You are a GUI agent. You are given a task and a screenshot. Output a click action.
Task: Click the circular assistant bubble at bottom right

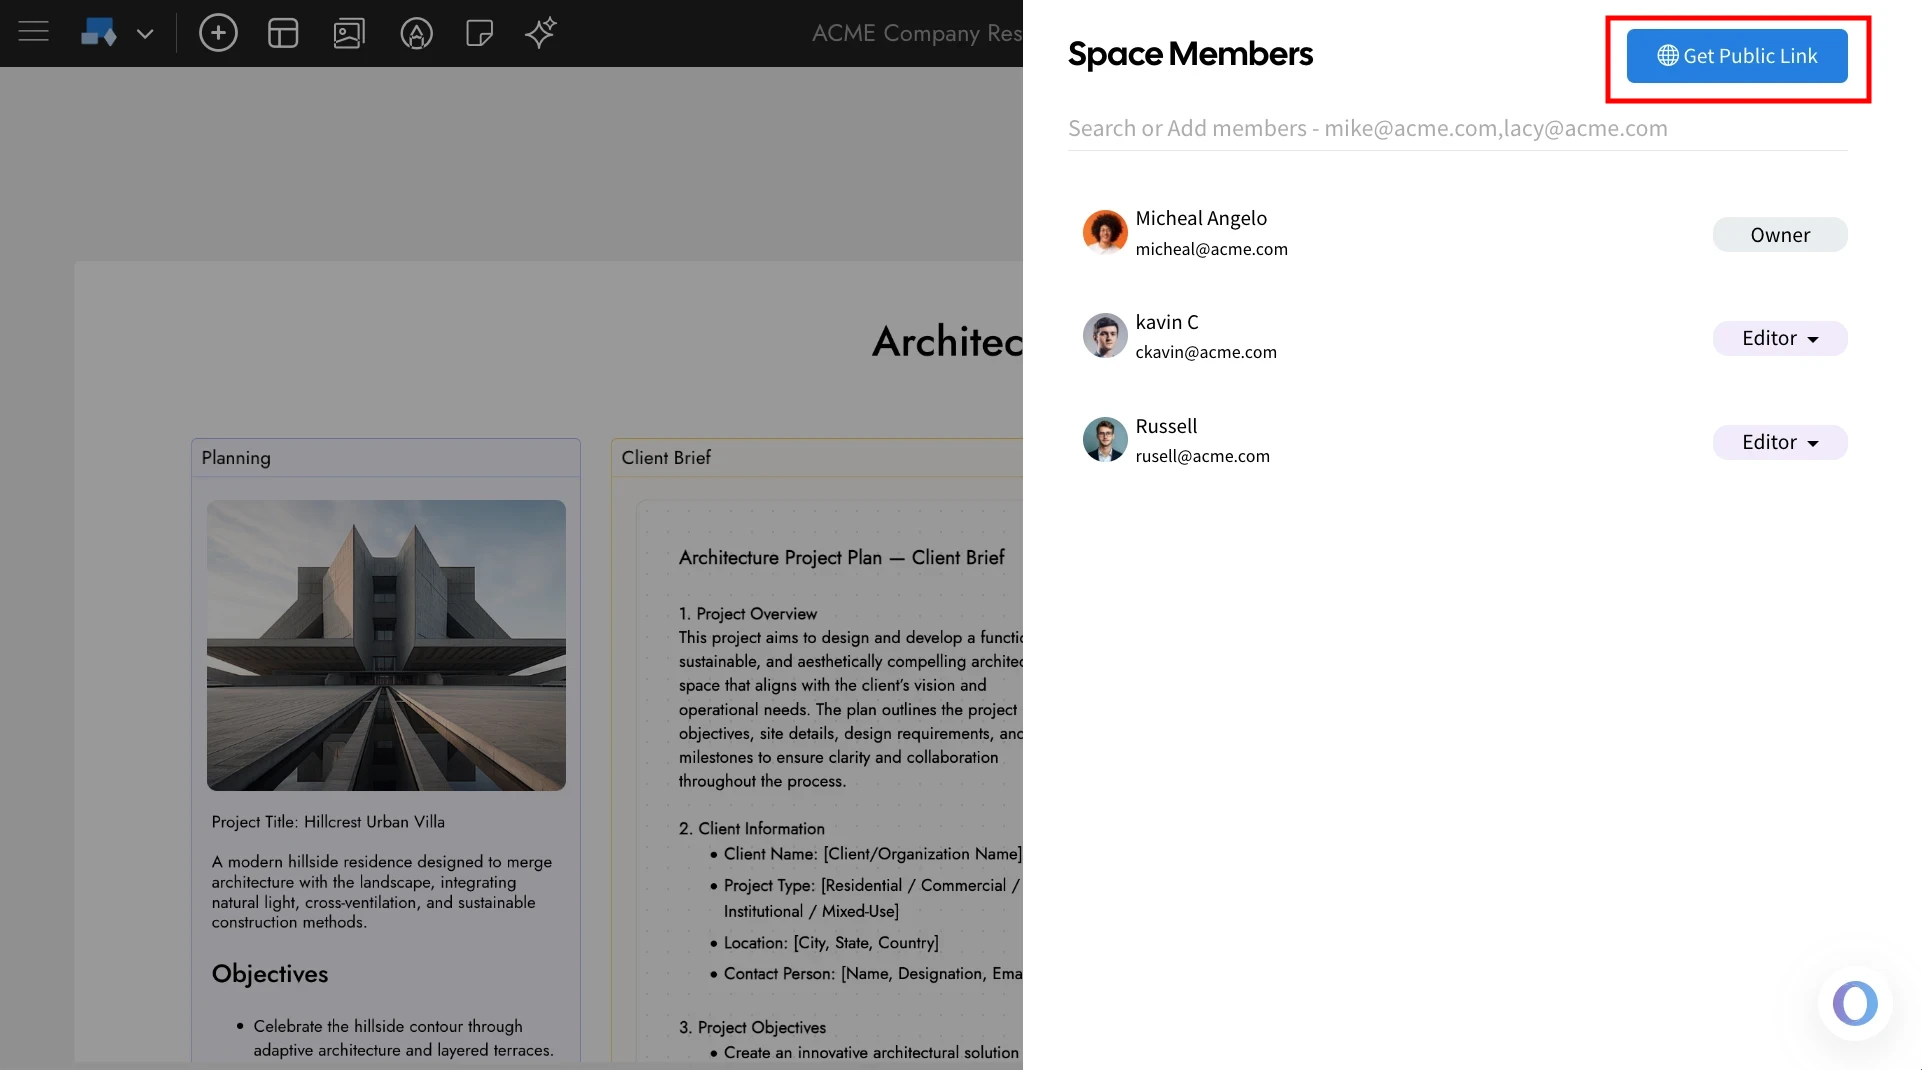(1855, 1003)
